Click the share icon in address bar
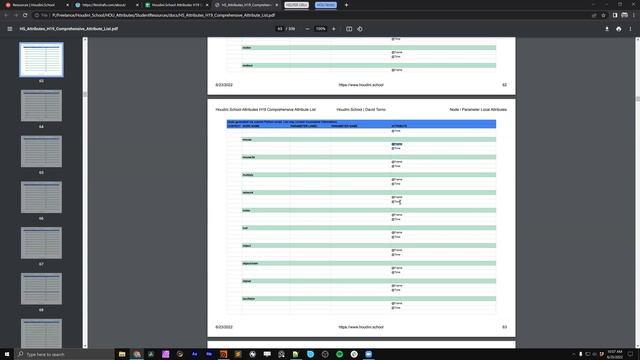Screen dimensions: 640x360 [594, 15]
